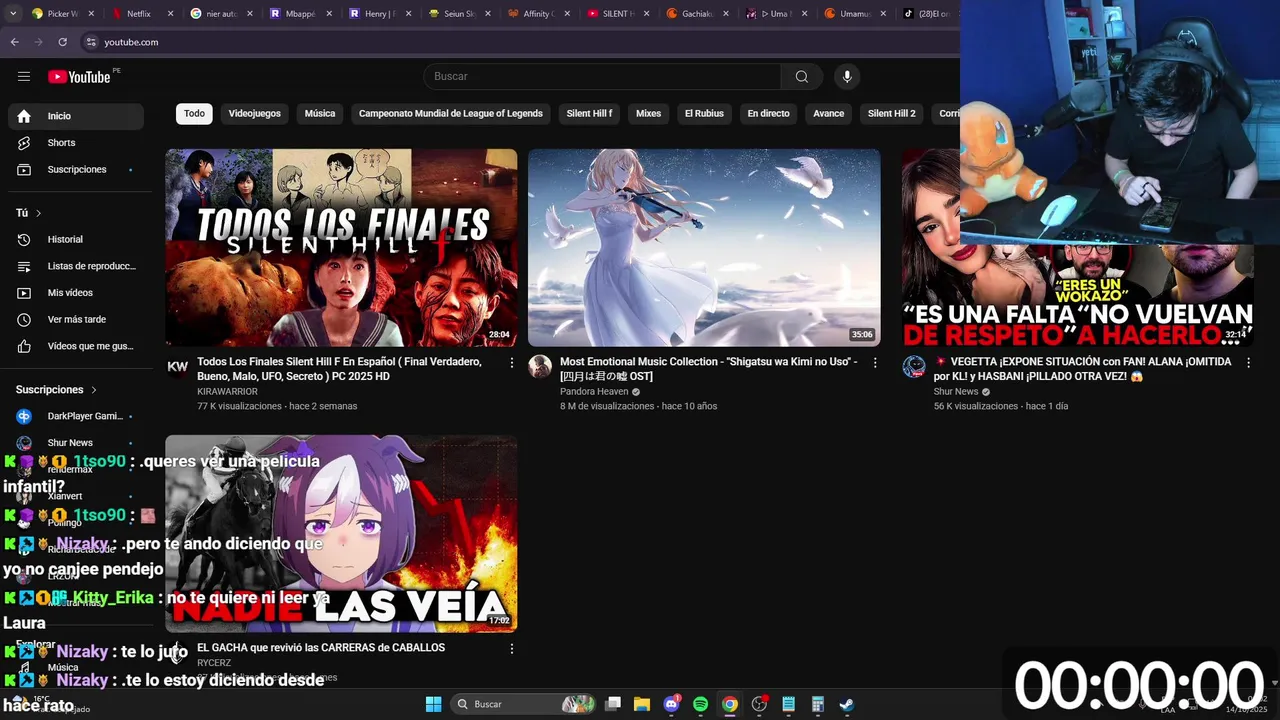1280x720 pixels.
Task: Open Most Emotional Music Collection video title
Action: tap(708, 369)
